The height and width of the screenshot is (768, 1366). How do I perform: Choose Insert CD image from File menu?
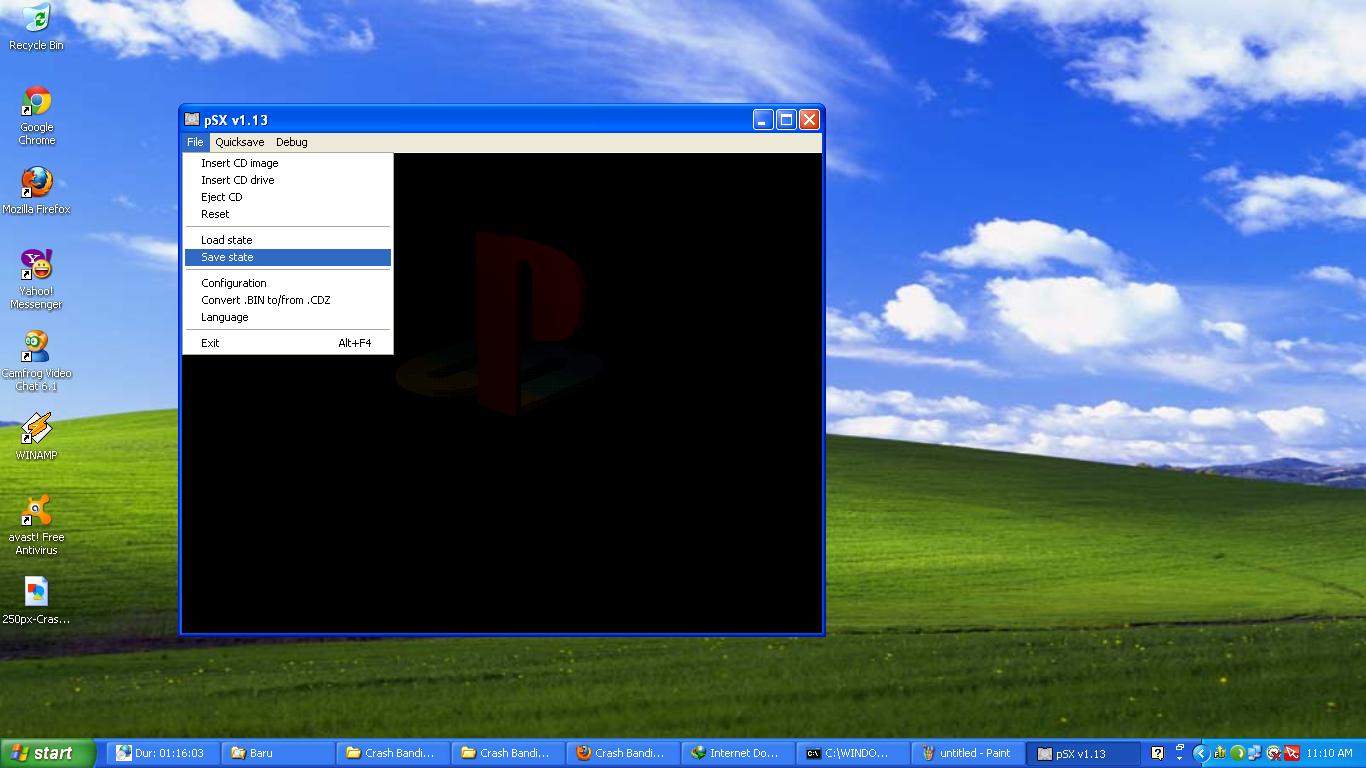click(x=288, y=163)
